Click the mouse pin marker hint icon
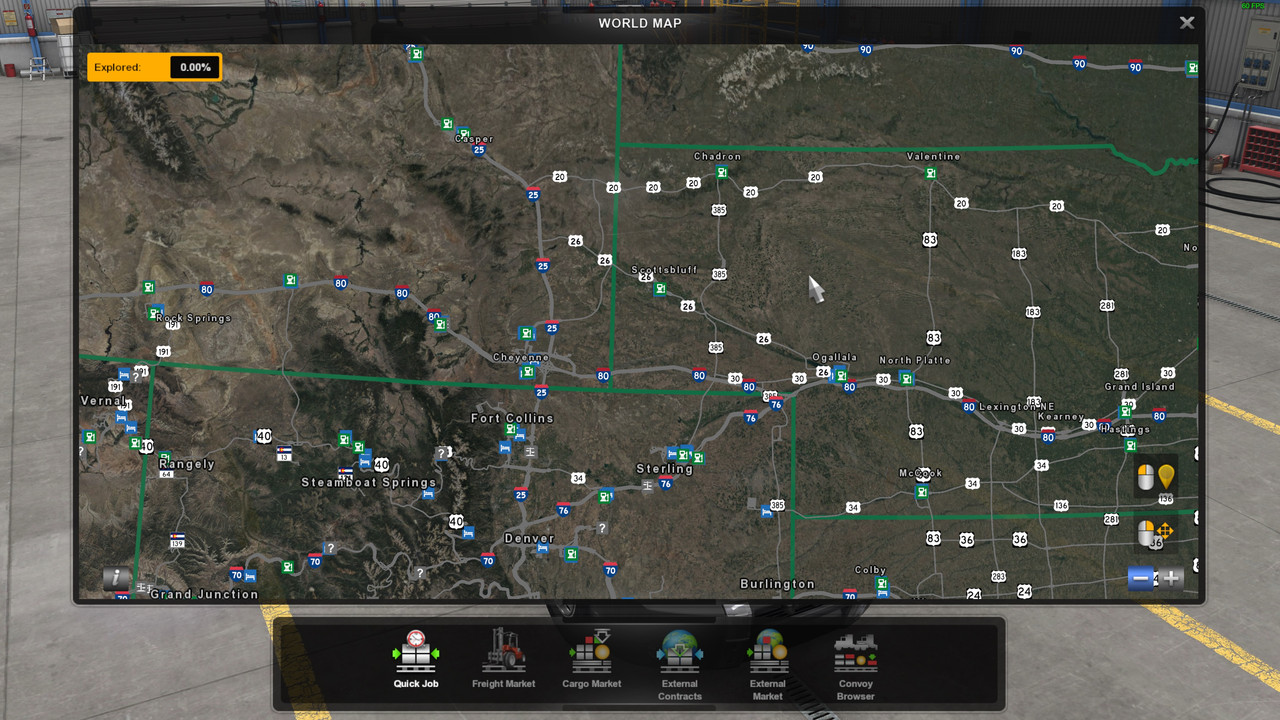1280x720 pixels. [1156, 477]
